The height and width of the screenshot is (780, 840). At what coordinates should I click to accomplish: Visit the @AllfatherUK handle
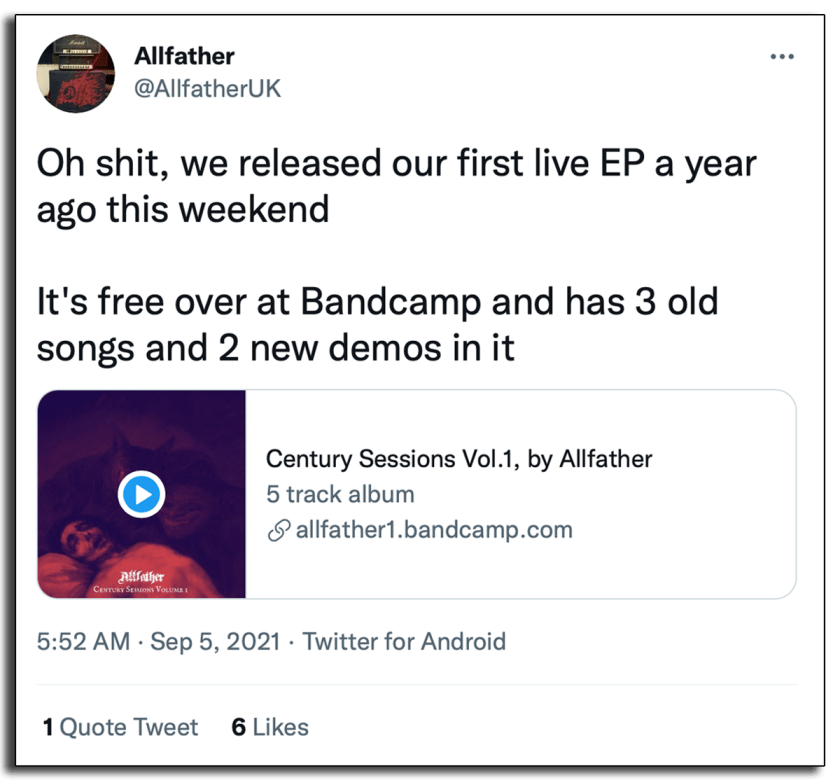pyautogui.click(x=207, y=88)
